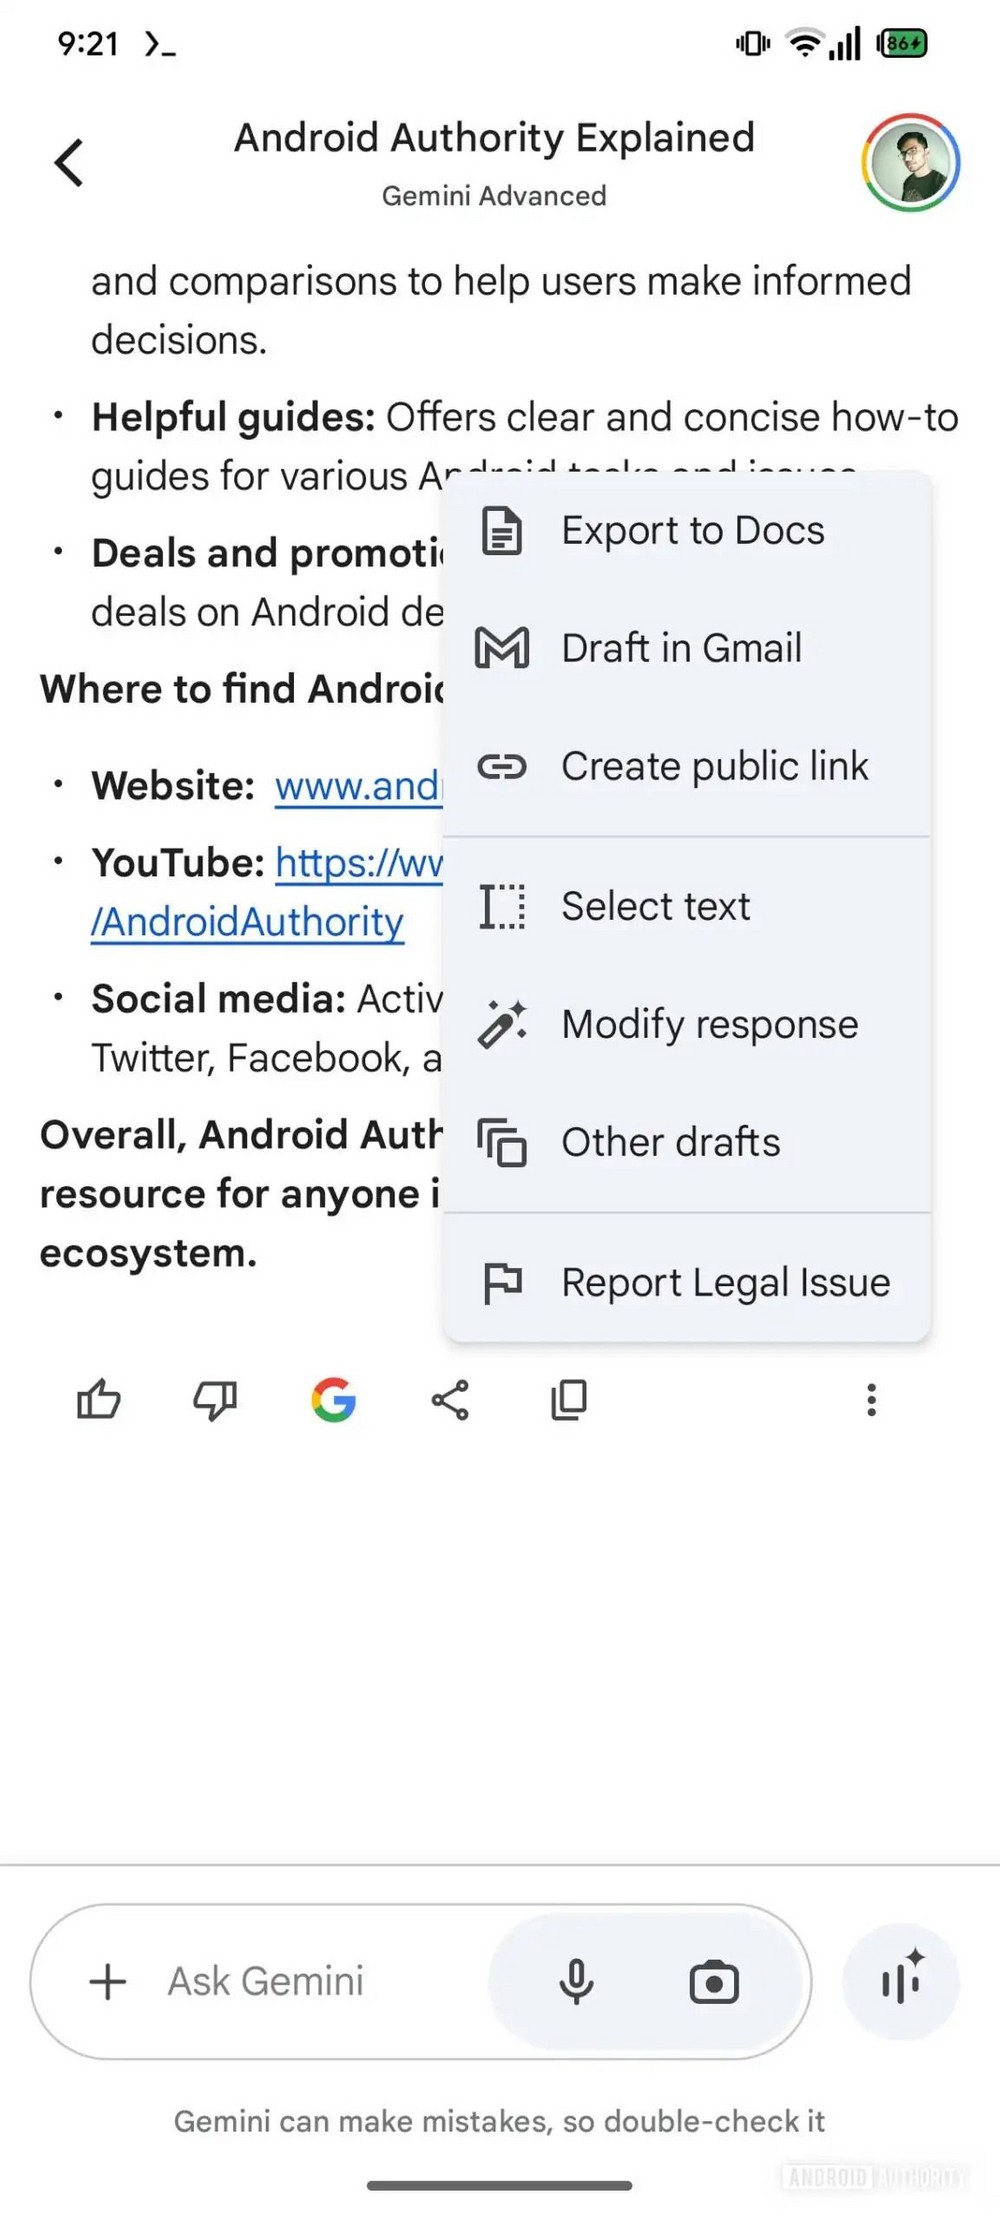Tap the thumbs down icon
Screen dimensions: 1000x2222
coord(215,1400)
